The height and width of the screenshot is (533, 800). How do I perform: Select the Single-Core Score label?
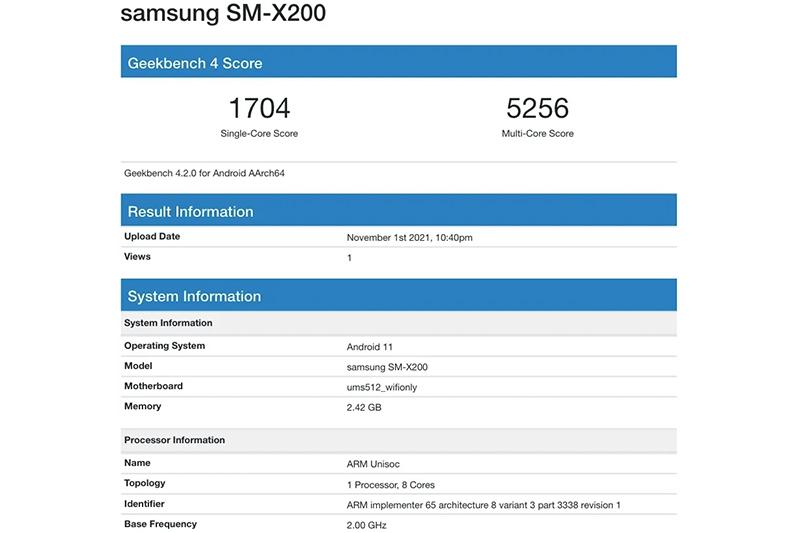(x=259, y=133)
